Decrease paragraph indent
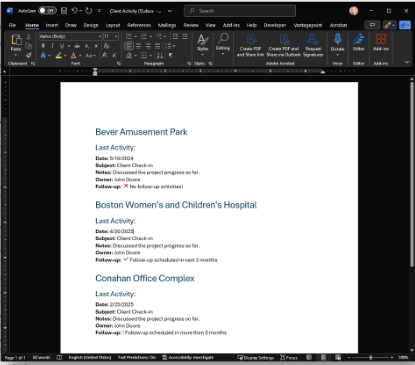The image size is (415, 365). click(175, 36)
